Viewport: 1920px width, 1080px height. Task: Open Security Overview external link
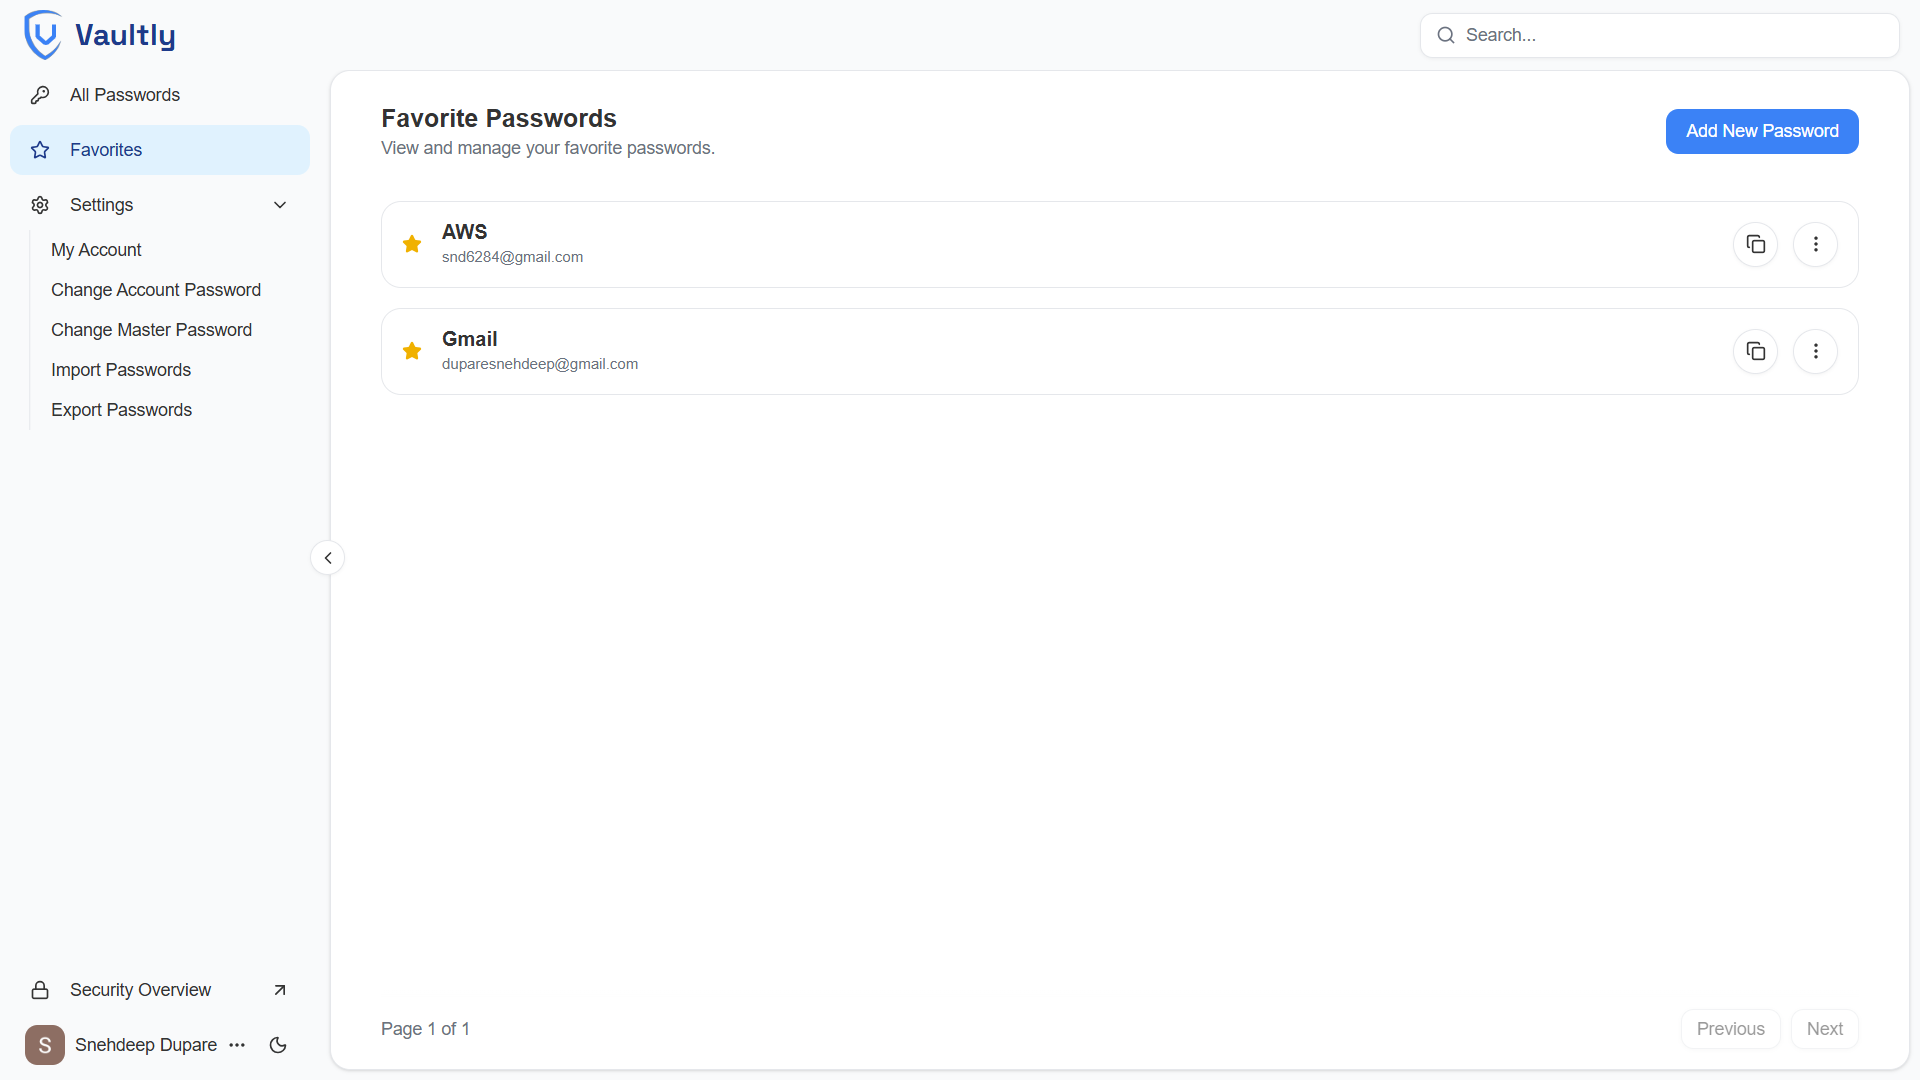pos(280,990)
